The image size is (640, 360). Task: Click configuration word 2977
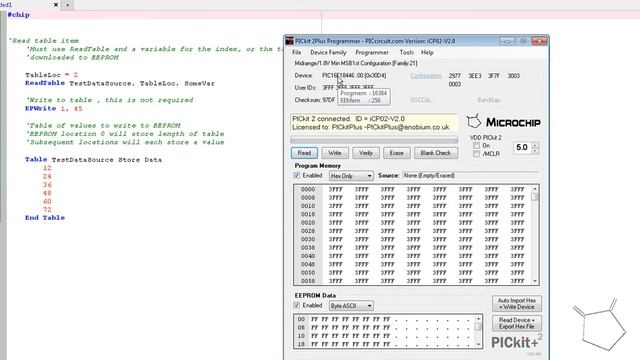click(x=455, y=76)
